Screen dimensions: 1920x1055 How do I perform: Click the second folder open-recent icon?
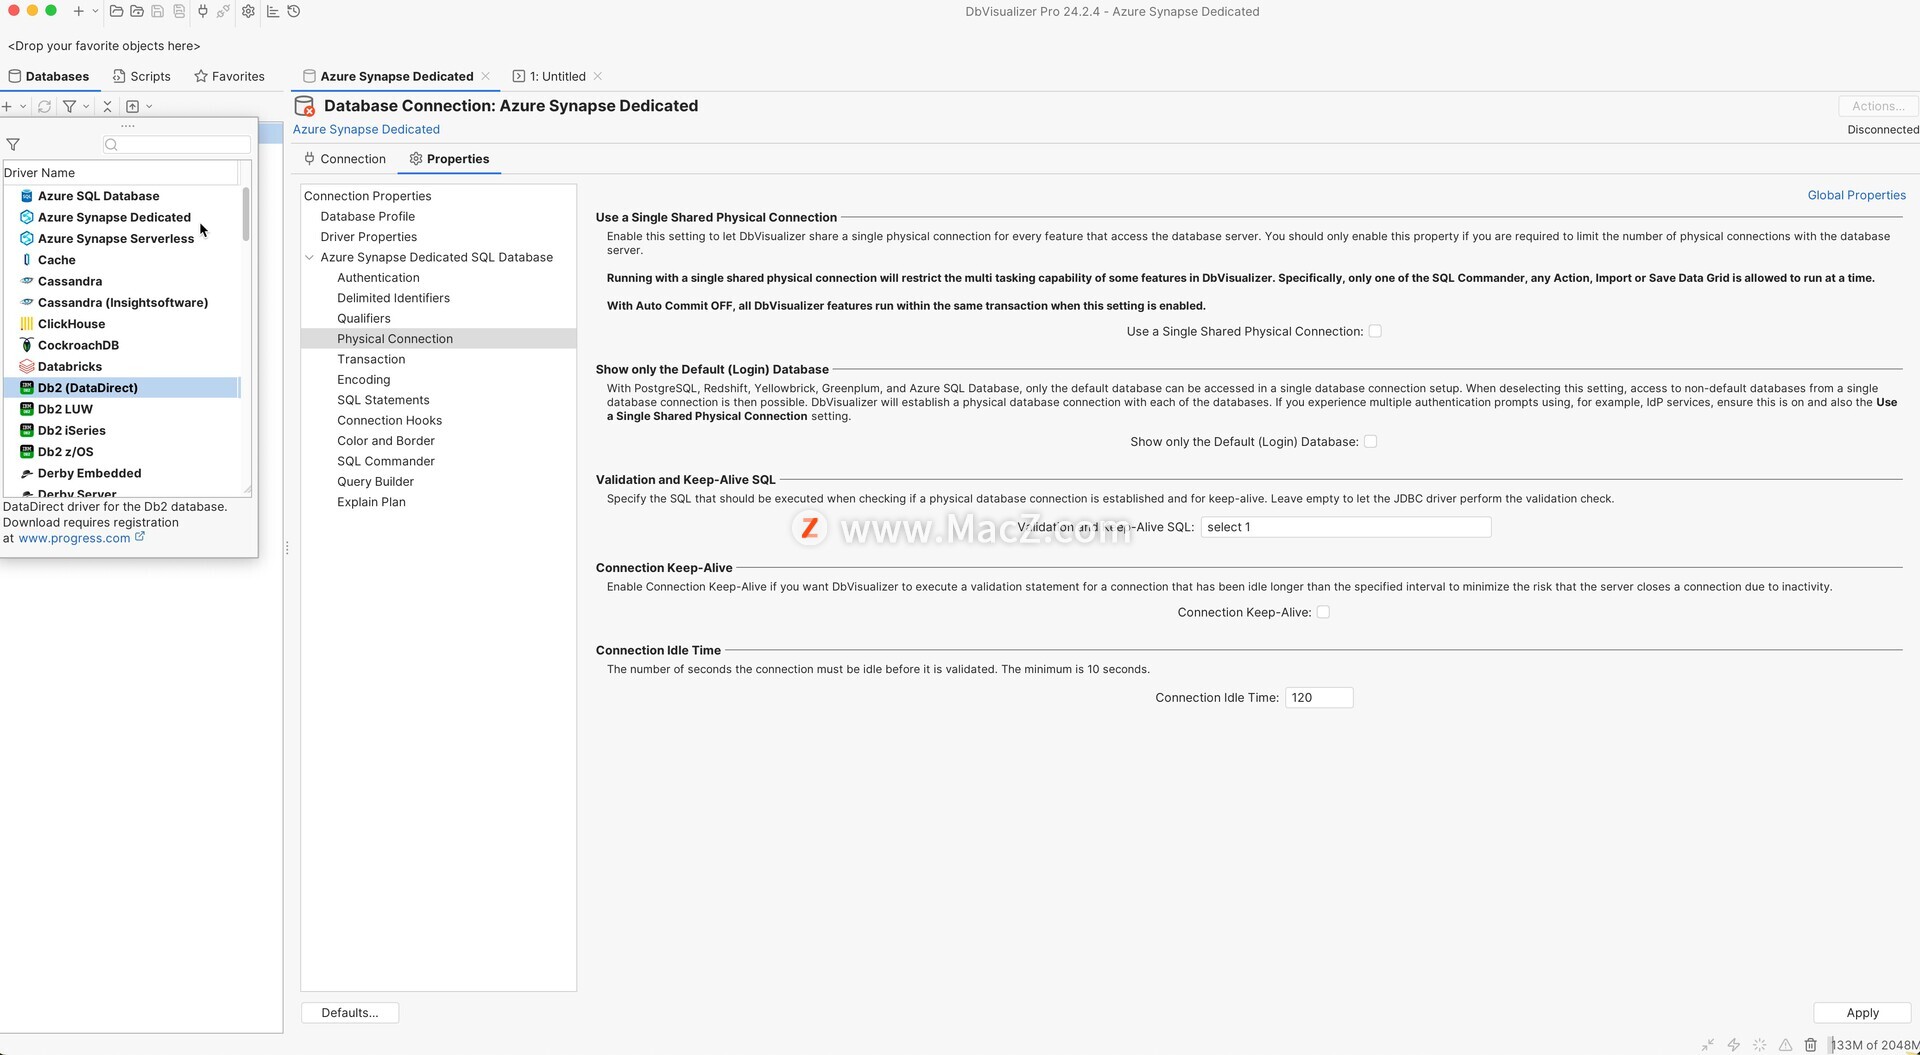coord(137,11)
